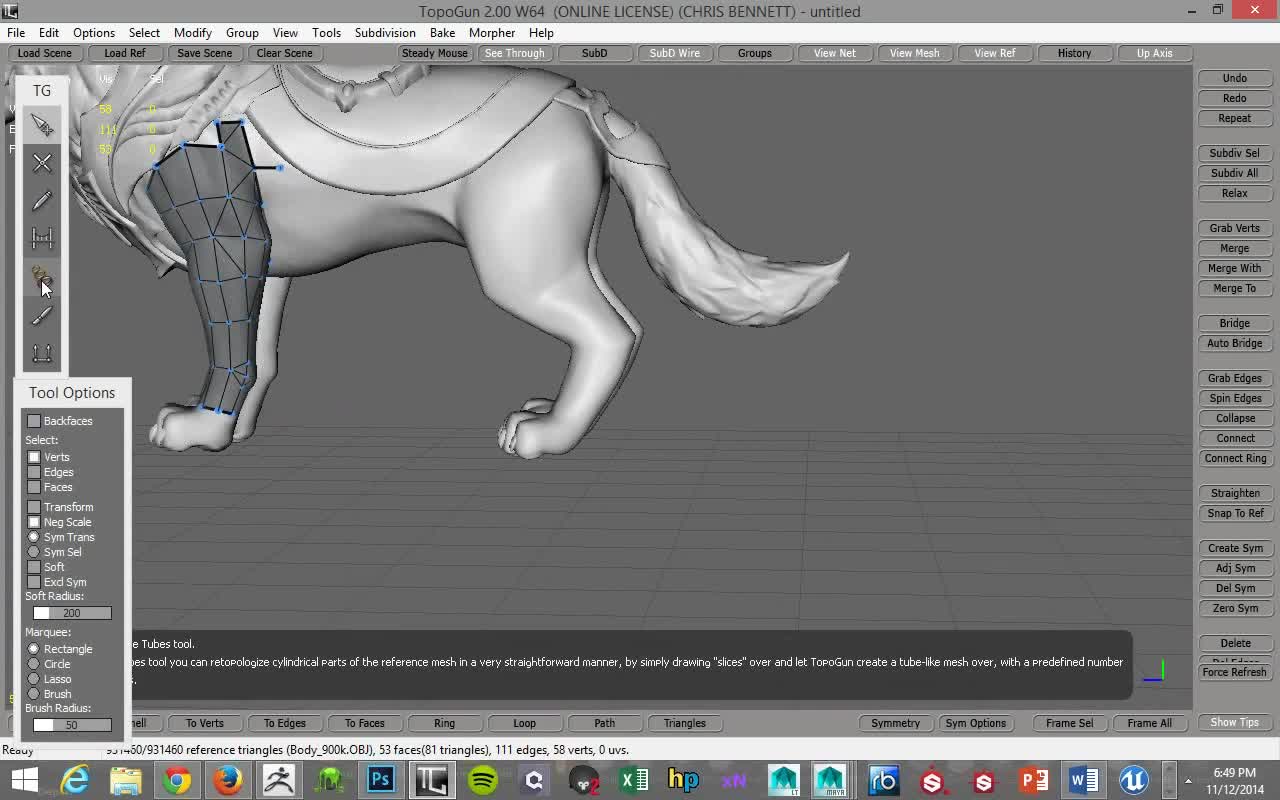Select the Bridge tool icon
Screen dimensions: 1280x800
pyautogui.click(x=42, y=238)
